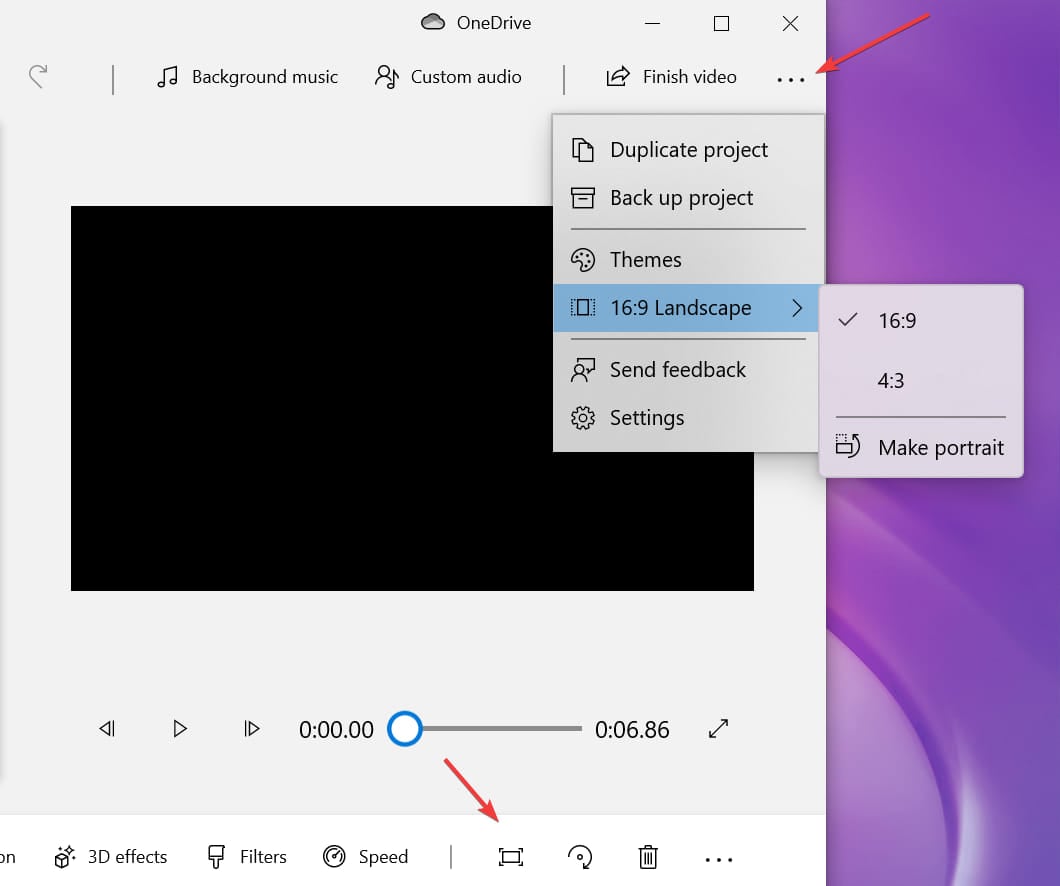Select Back up project
1060x886 pixels.
click(x=688, y=198)
